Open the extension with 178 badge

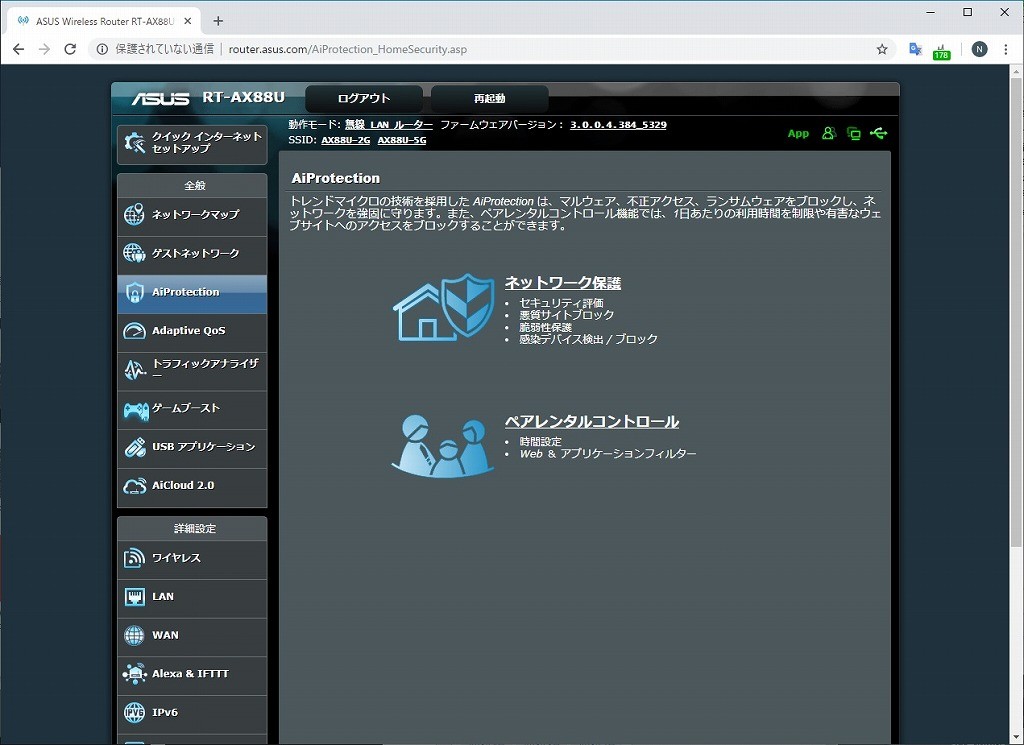tap(941, 50)
